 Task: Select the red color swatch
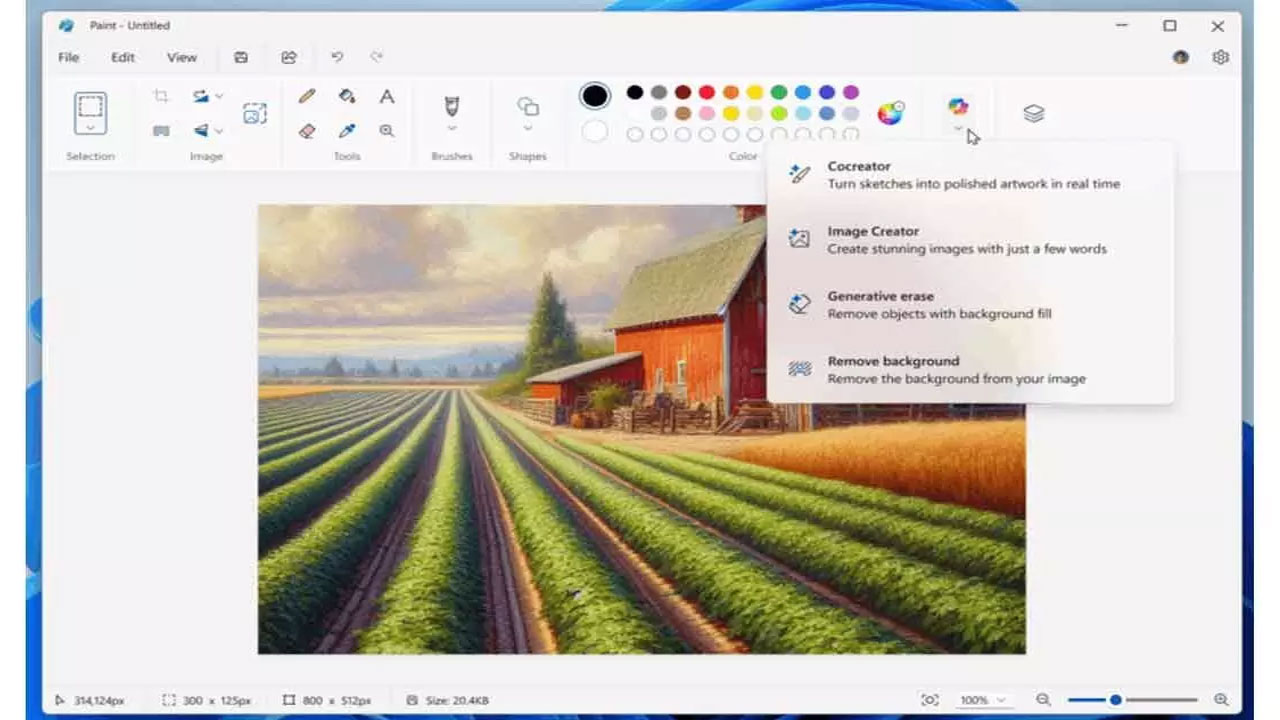coord(708,93)
